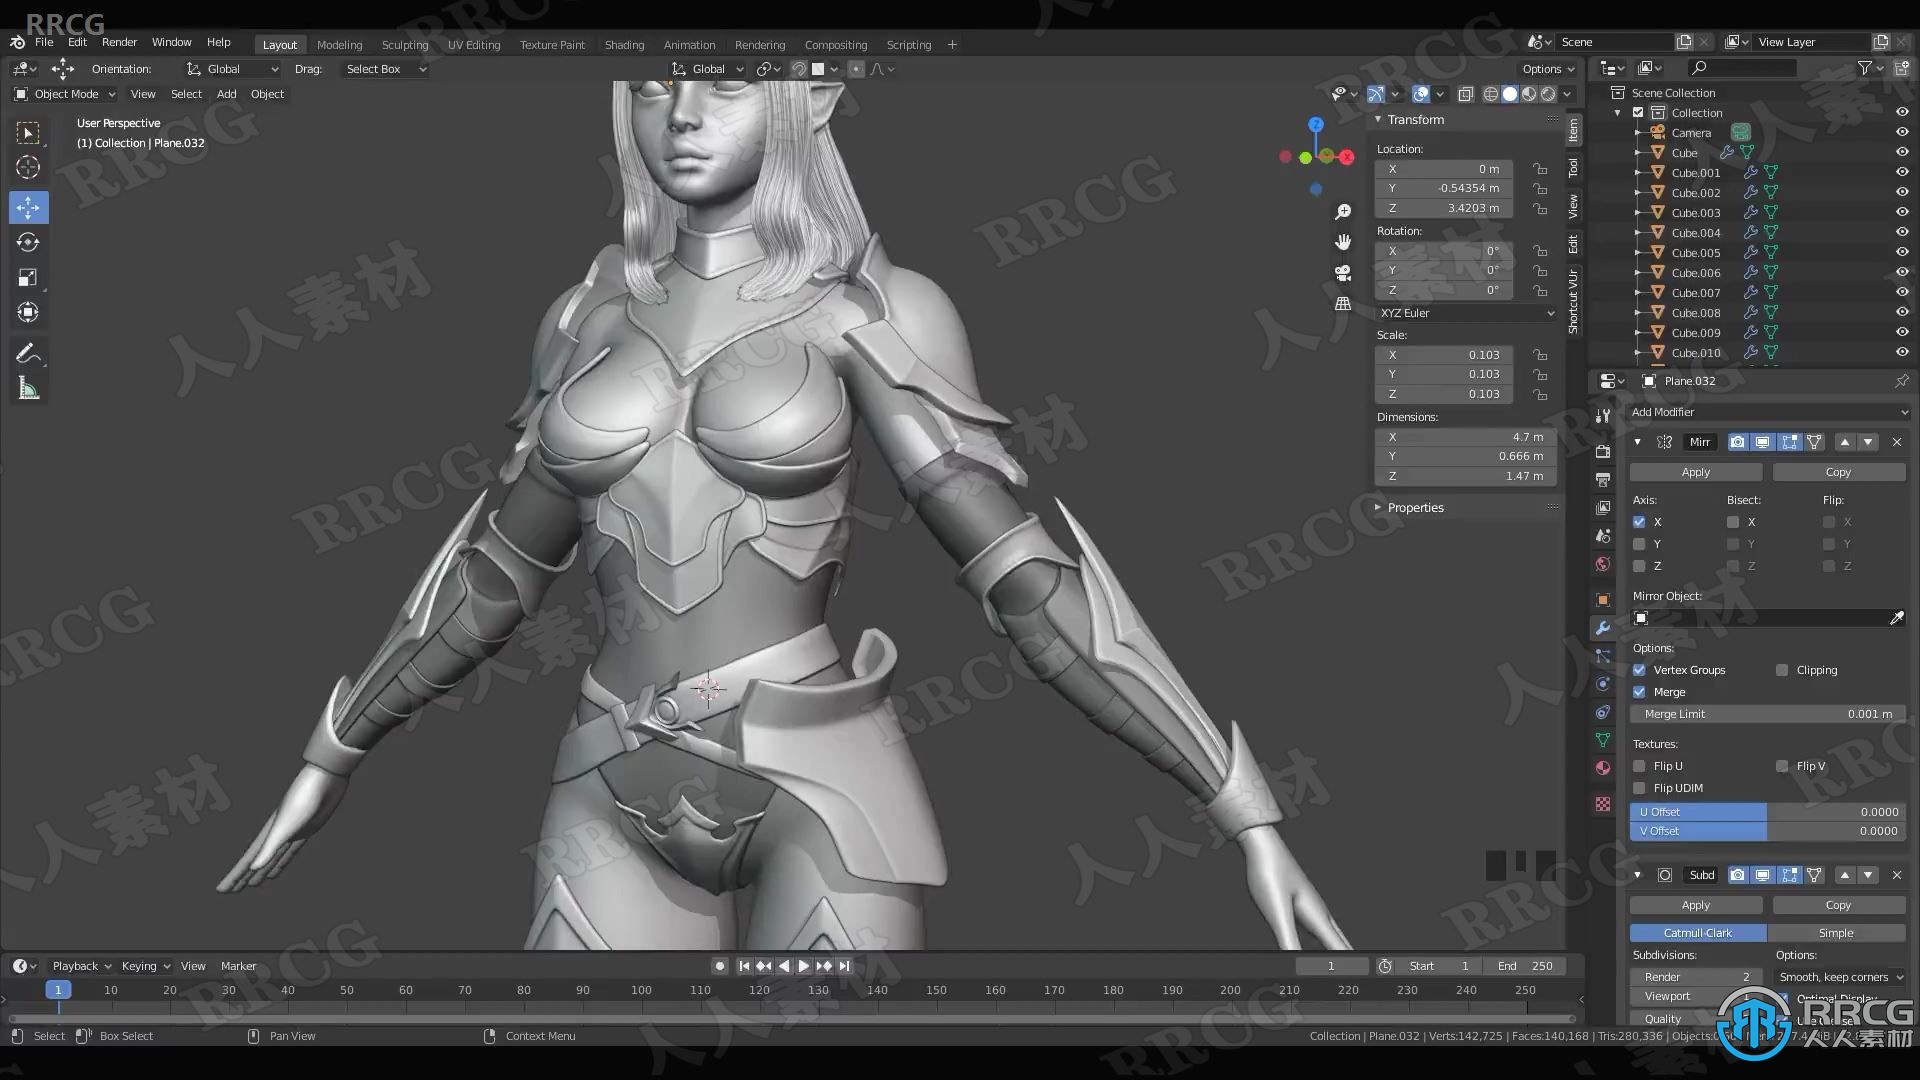Click the Mirror modifier icon
This screenshot has height=1080, width=1920.
(x=1664, y=440)
